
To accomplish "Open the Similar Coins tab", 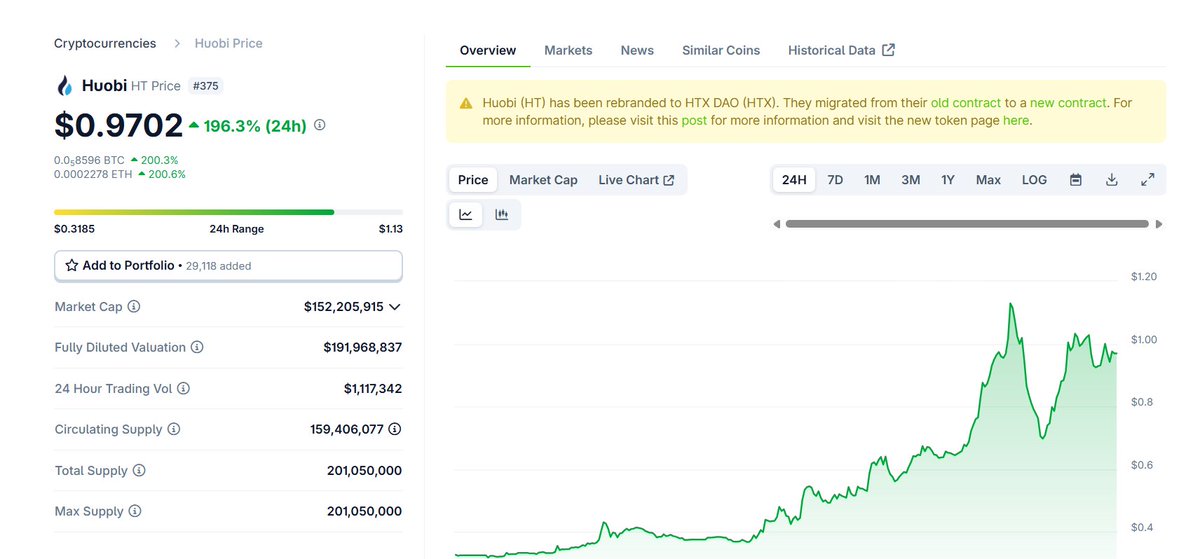I will (721, 50).
